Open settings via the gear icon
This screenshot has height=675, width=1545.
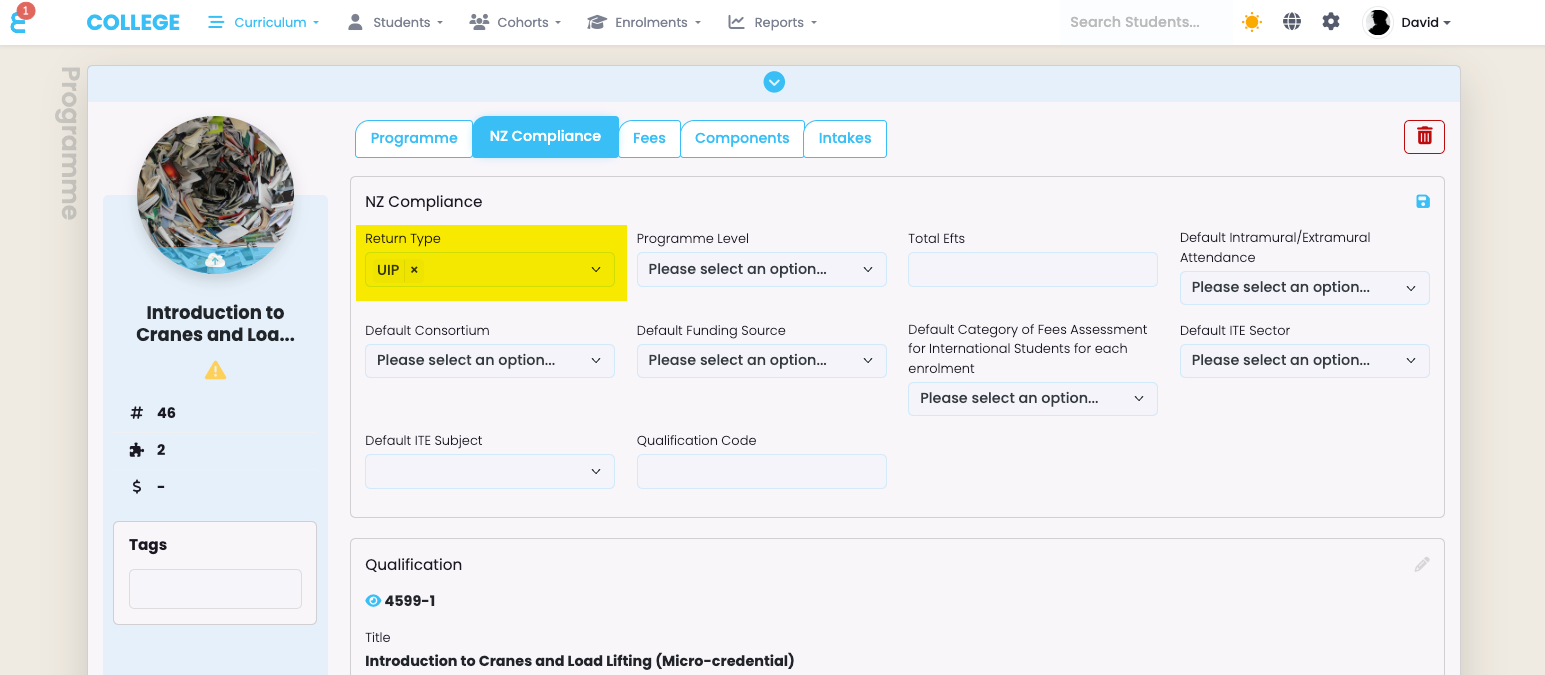click(x=1331, y=22)
